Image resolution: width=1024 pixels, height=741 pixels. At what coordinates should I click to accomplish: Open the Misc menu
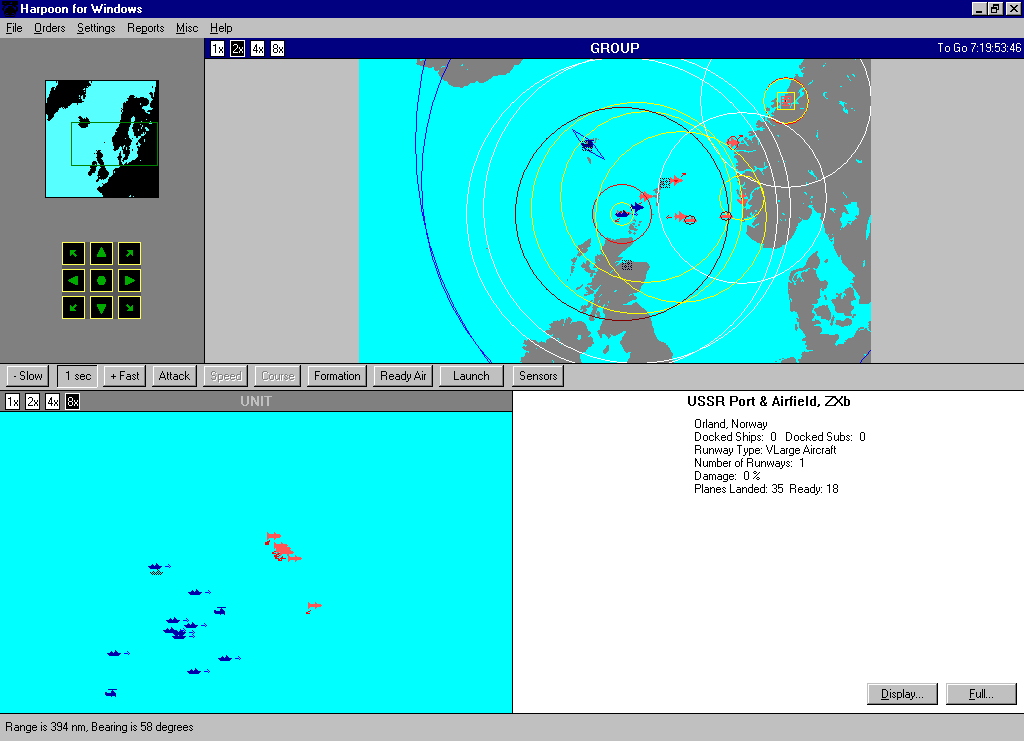click(x=187, y=28)
